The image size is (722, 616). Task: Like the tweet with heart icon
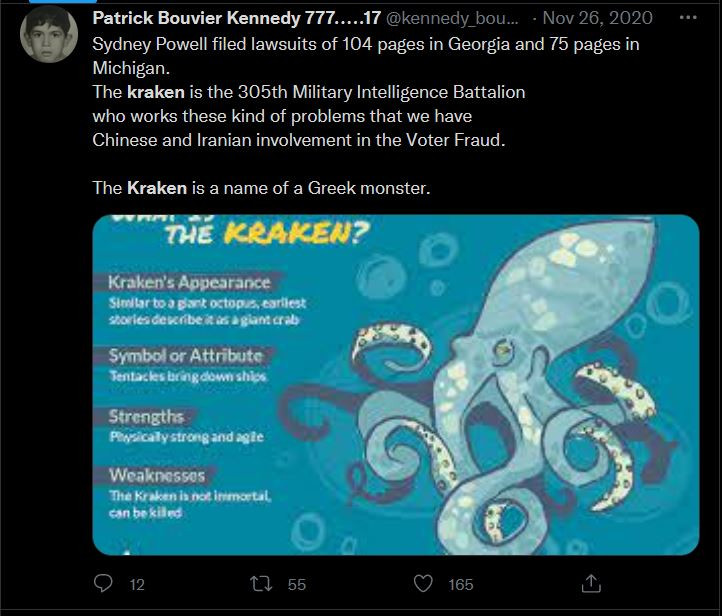click(423, 583)
